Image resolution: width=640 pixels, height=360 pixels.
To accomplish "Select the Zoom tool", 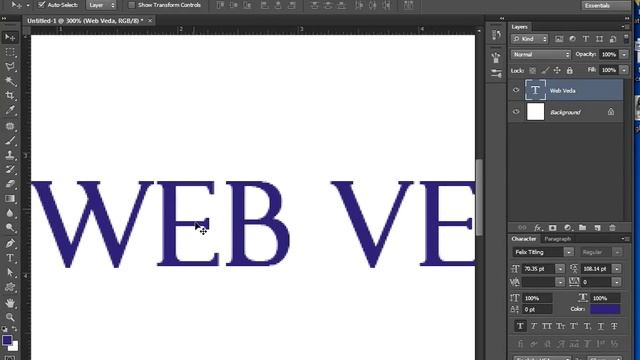I will pyautogui.click(x=10, y=317).
